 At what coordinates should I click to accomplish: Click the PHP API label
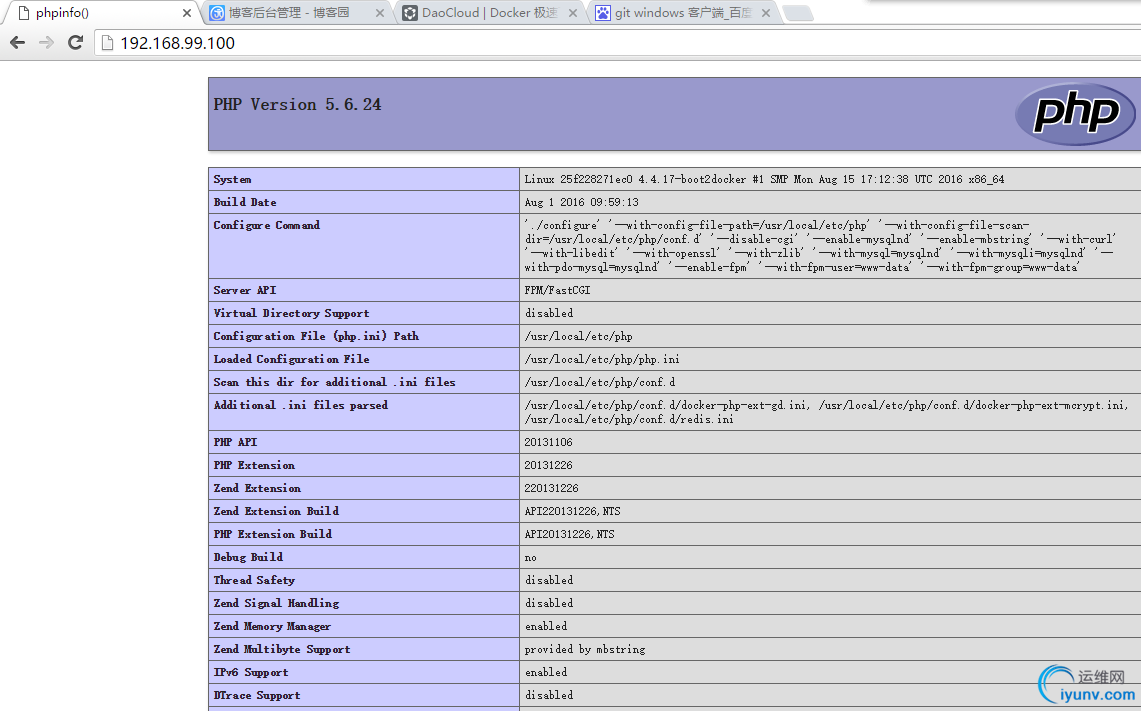(235, 442)
